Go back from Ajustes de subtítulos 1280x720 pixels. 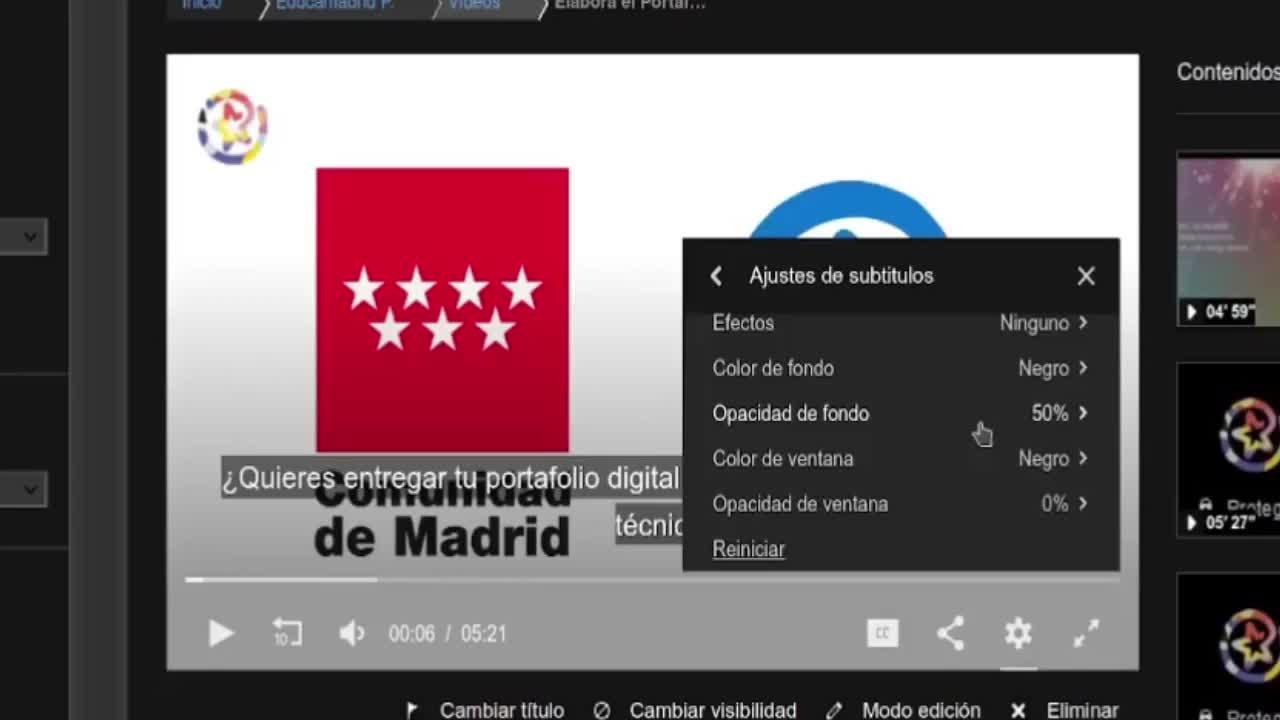(x=716, y=276)
